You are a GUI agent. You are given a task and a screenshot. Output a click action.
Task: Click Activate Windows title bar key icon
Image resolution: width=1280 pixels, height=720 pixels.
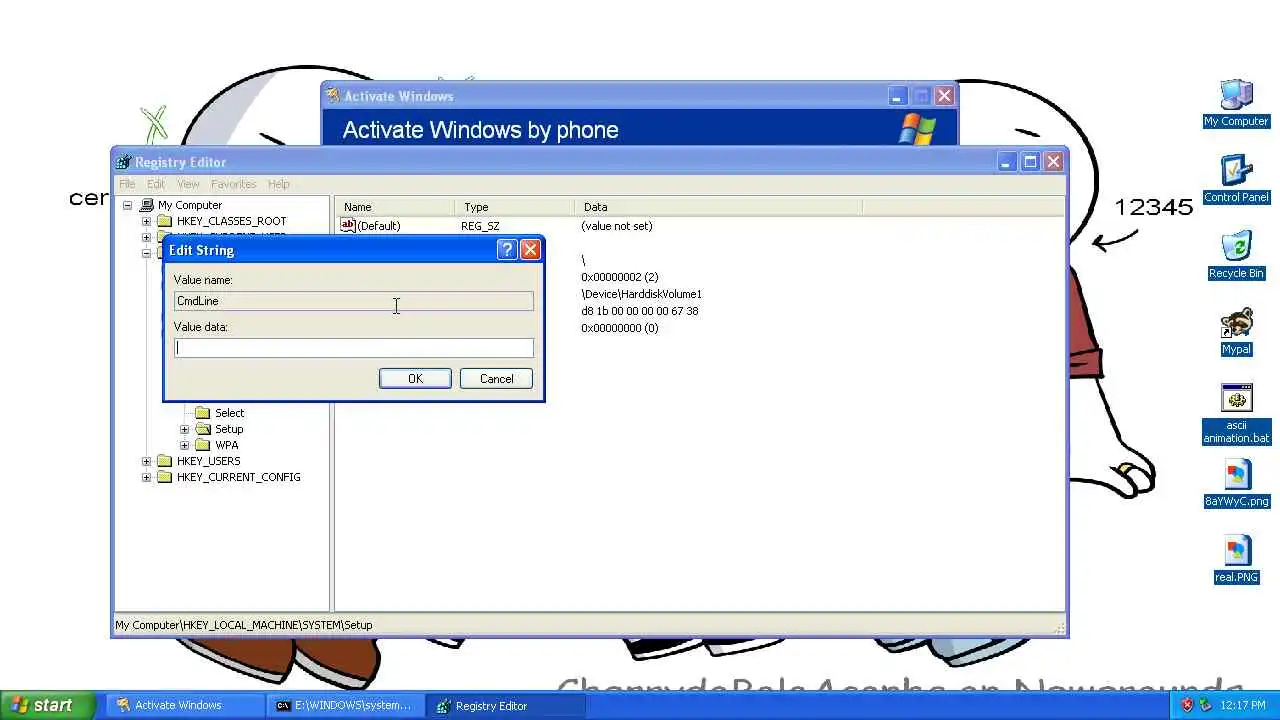[332, 96]
